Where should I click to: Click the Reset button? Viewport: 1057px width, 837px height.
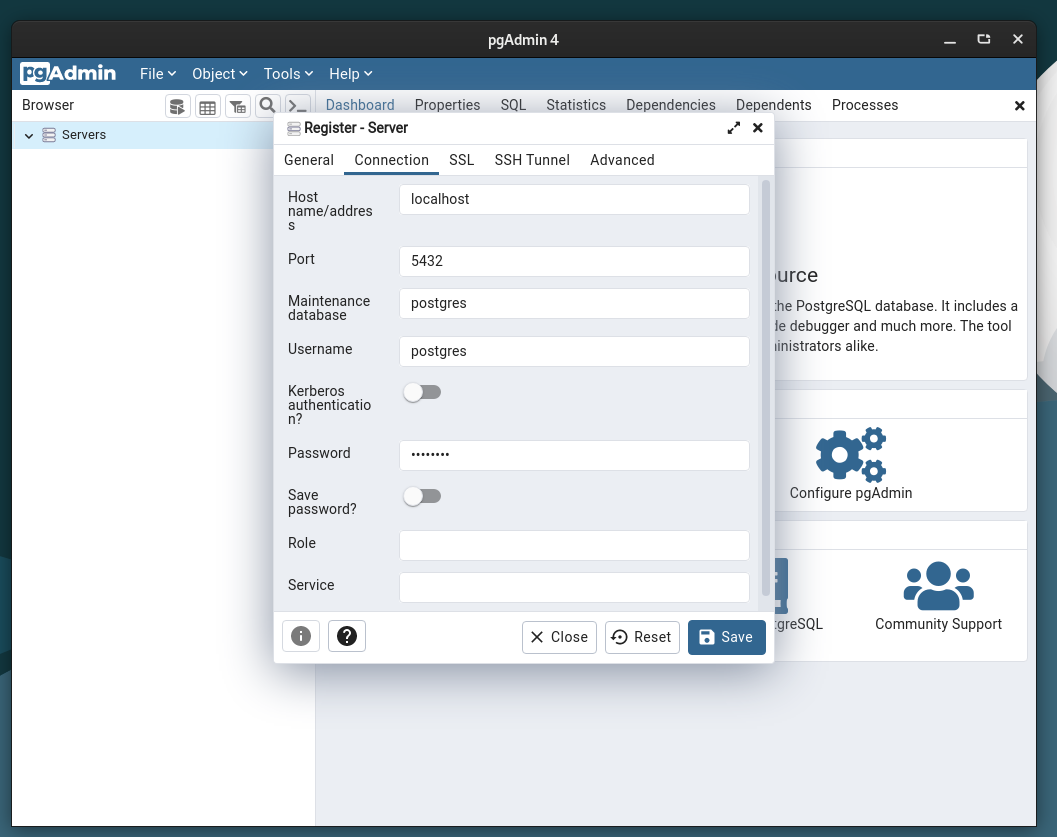click(642, 638)
